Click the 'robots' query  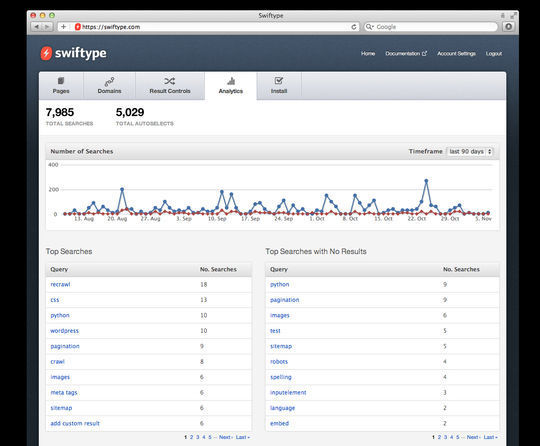279,362
